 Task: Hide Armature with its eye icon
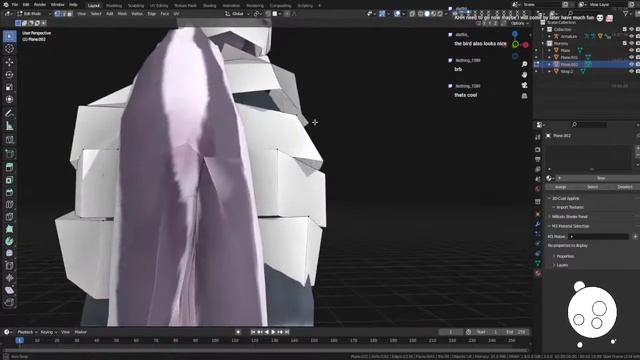tap(631, 36)
